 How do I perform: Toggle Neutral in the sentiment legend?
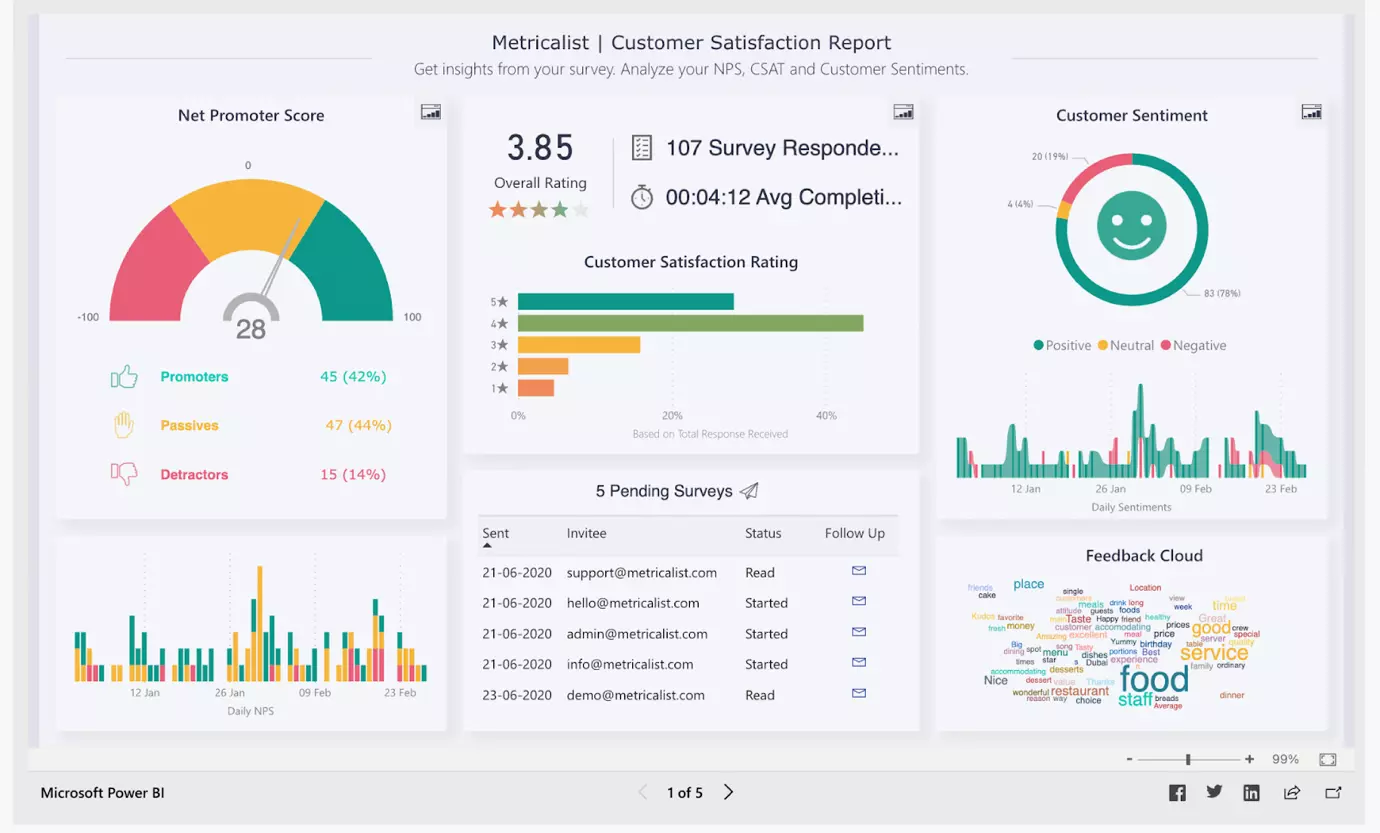click(x=1127, y=345)
